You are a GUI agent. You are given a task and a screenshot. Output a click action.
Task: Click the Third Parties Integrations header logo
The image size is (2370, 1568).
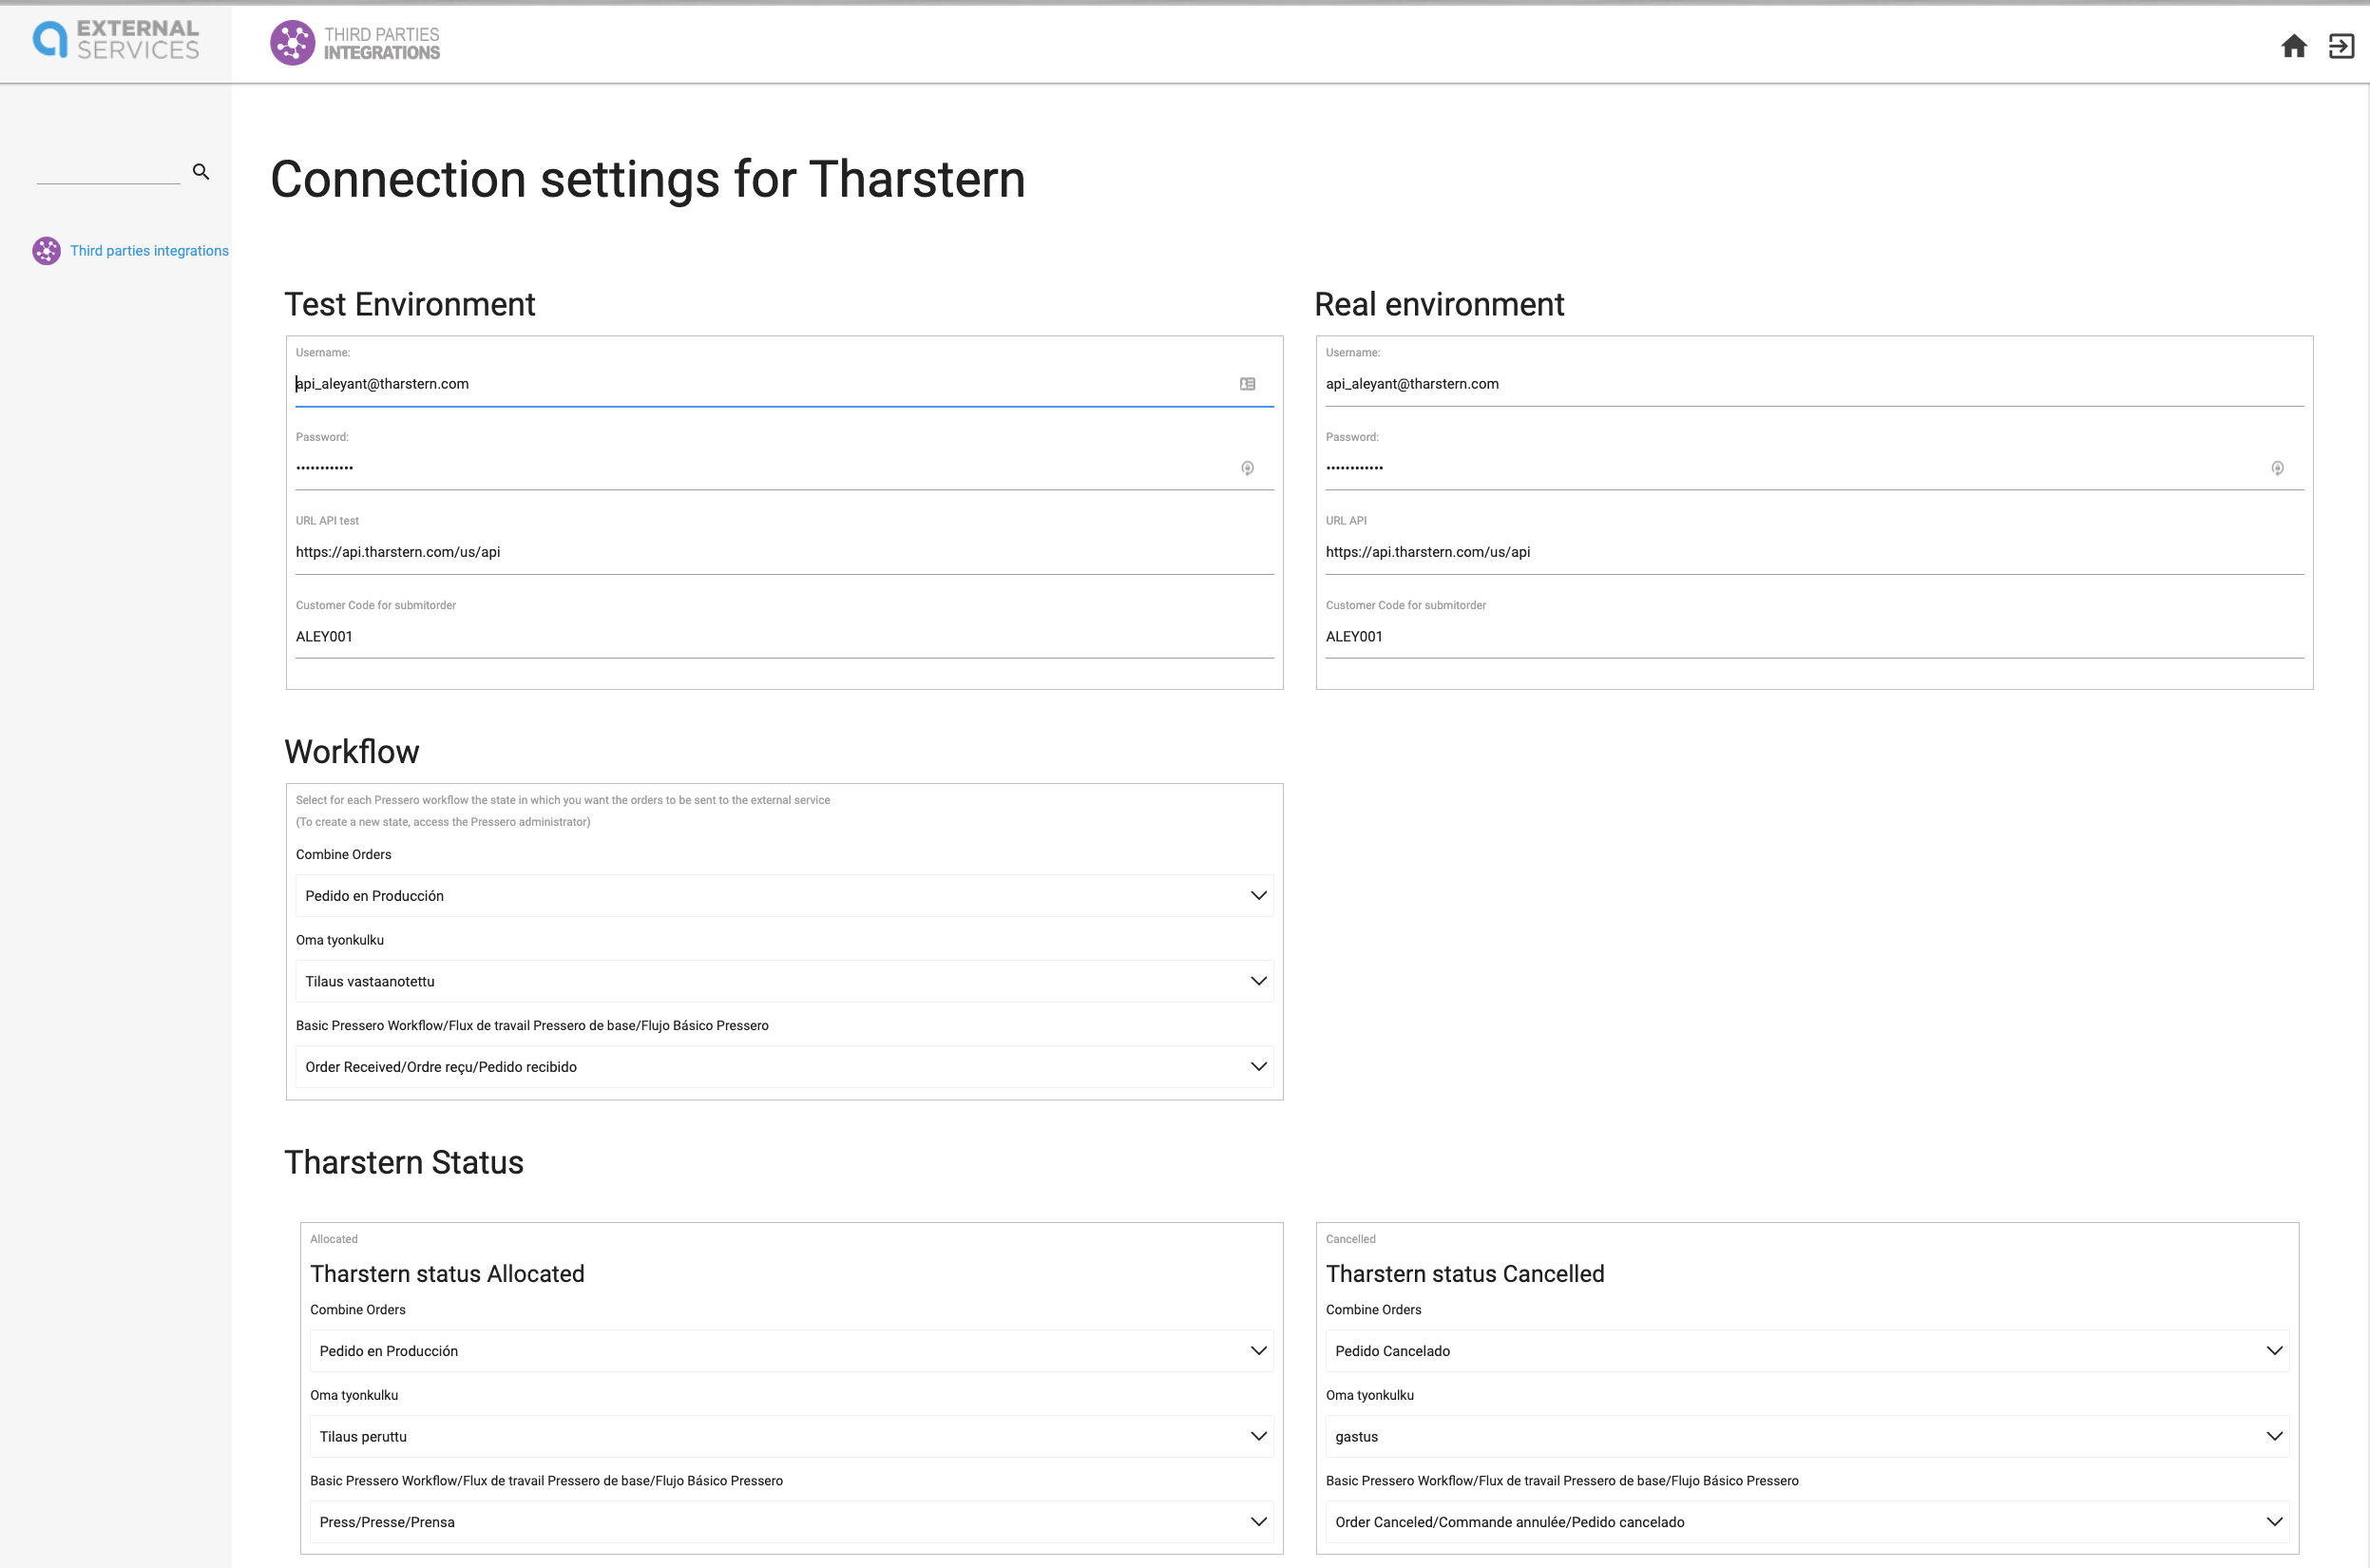[x=355, y=43]
